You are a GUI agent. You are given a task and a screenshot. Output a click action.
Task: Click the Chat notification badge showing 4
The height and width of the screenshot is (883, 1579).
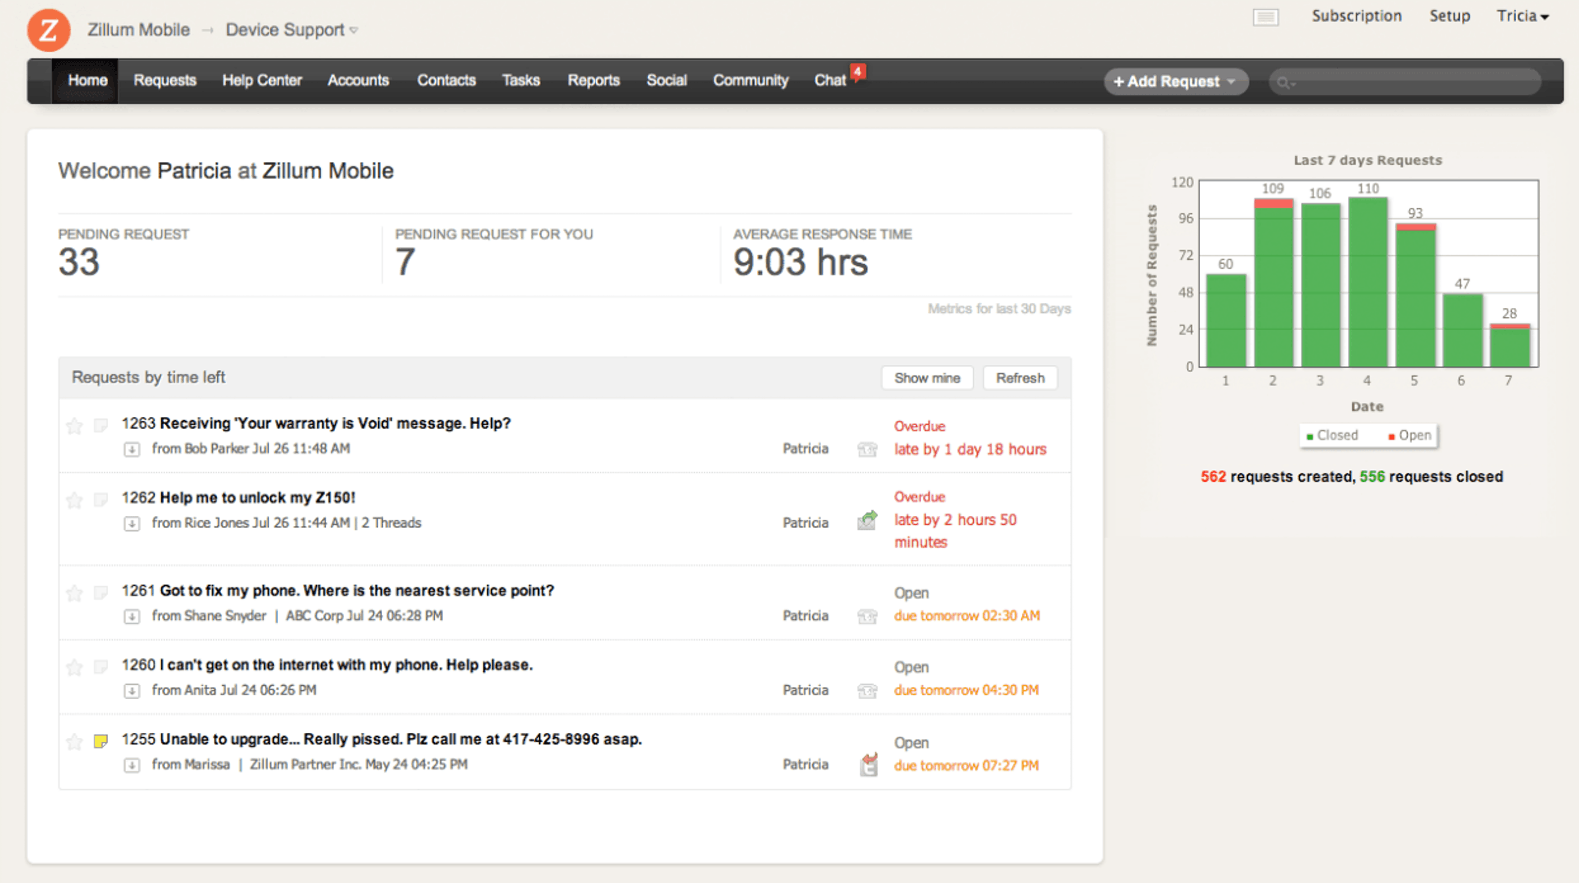pyautogui.click(x=857, y=71)
